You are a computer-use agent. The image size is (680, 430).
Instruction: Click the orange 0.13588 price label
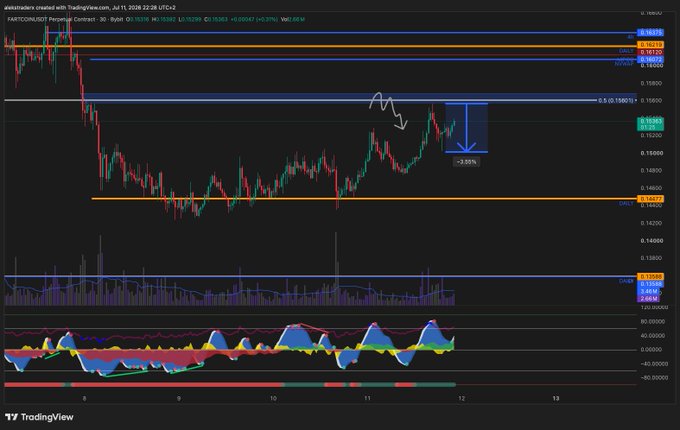pyautogui.click(x=650, y=277)
